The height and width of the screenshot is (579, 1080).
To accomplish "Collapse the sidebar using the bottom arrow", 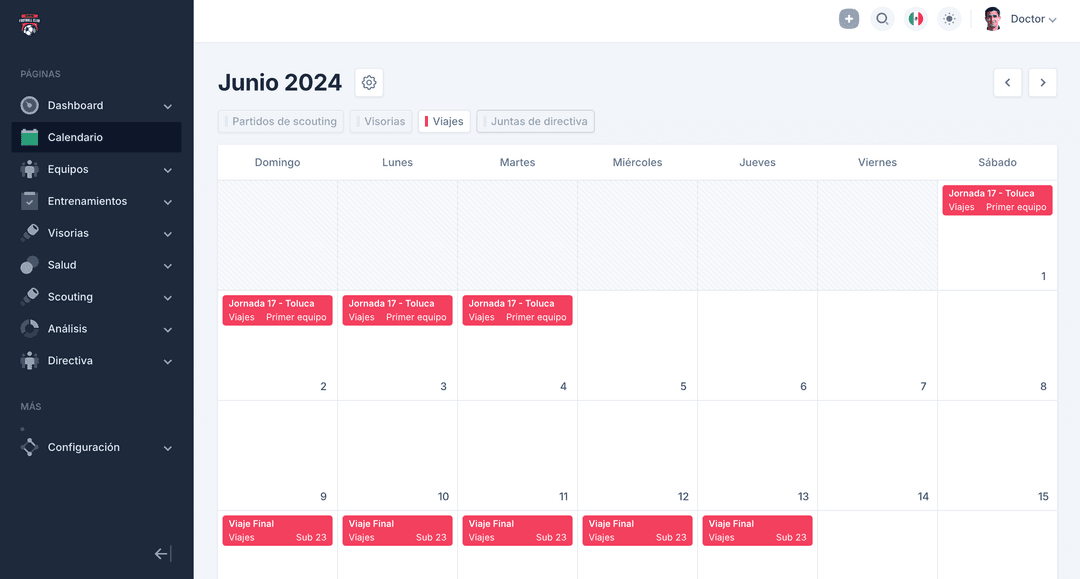I will click(x=161, y=553).
